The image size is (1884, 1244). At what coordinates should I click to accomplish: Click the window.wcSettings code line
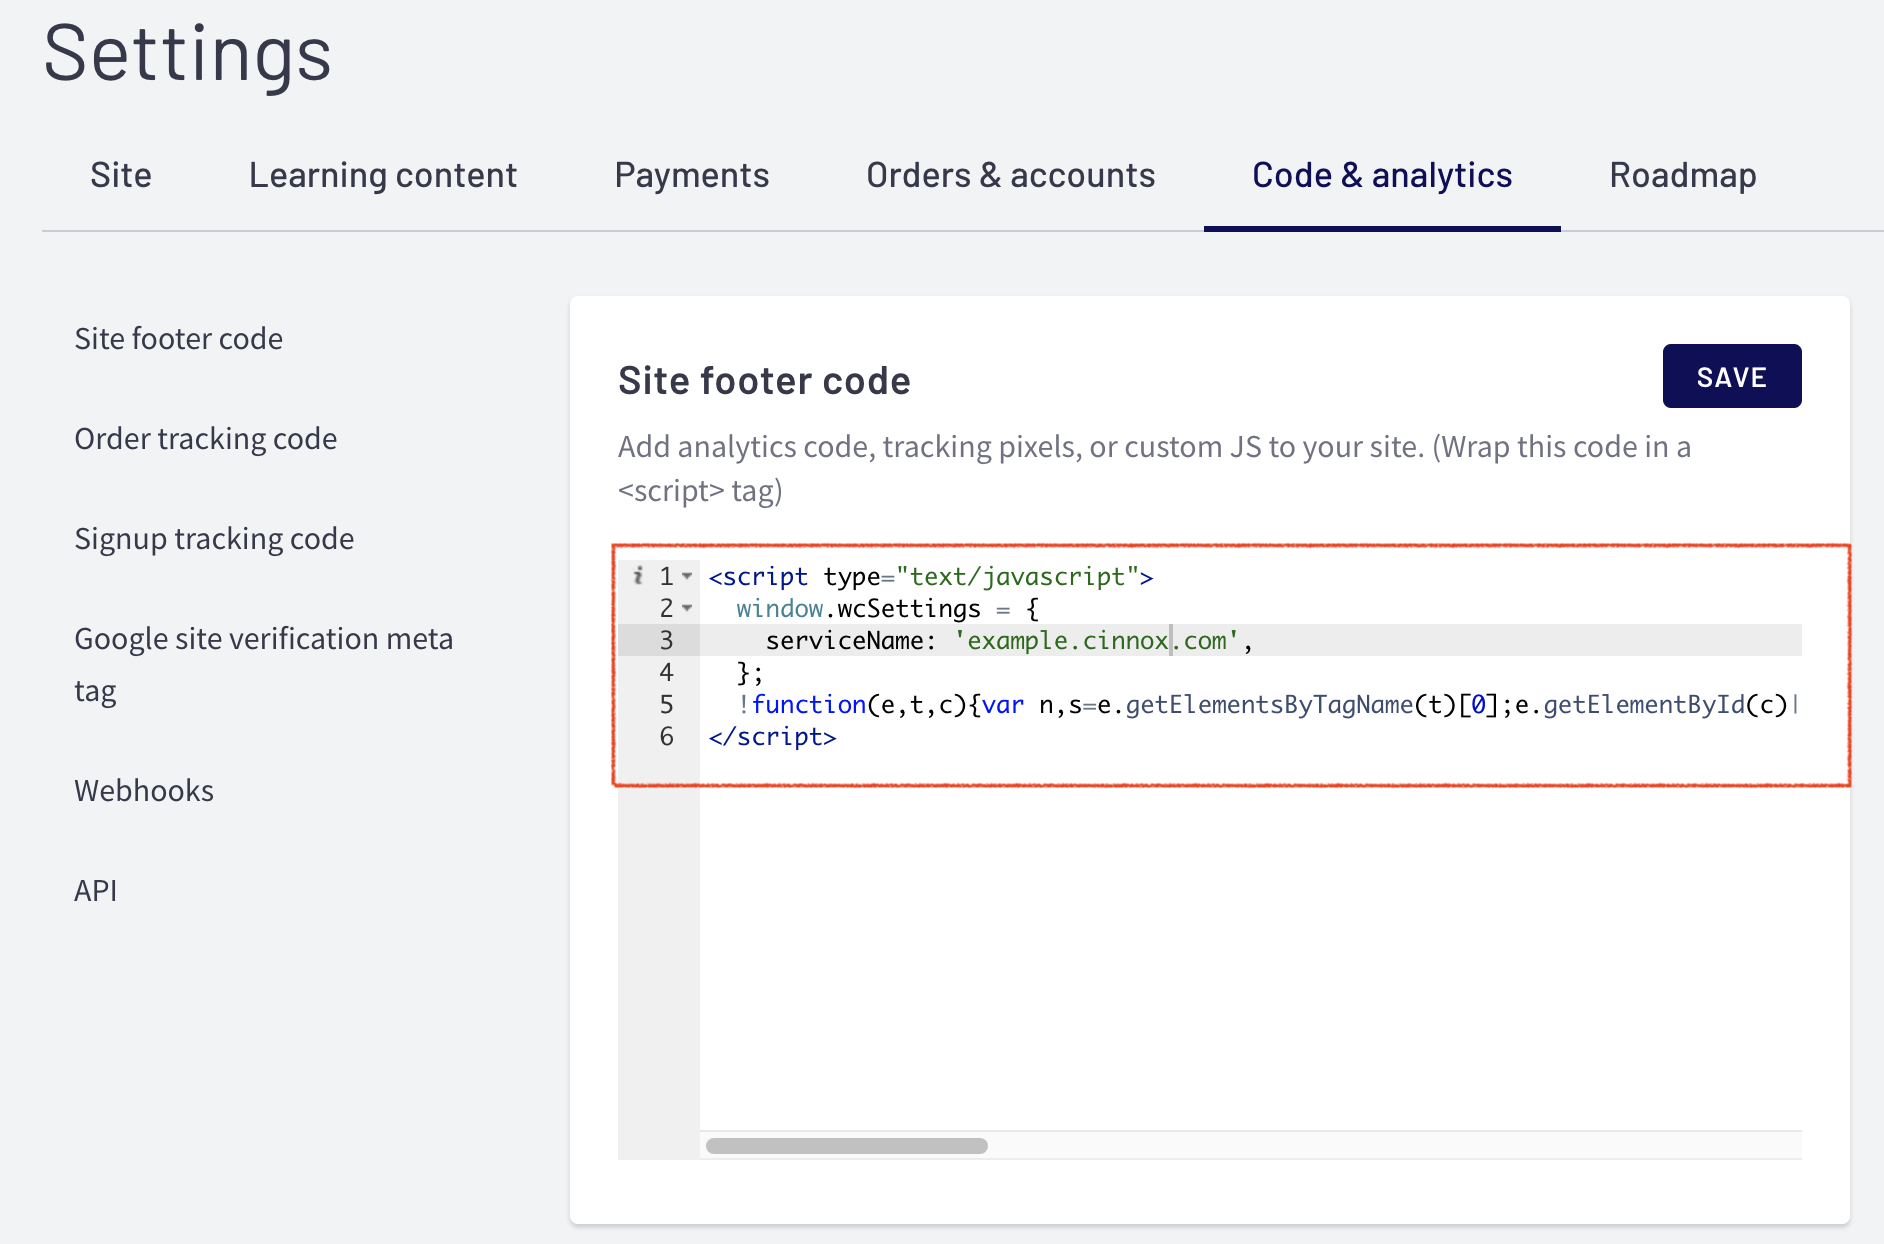[x=887, y=608]
